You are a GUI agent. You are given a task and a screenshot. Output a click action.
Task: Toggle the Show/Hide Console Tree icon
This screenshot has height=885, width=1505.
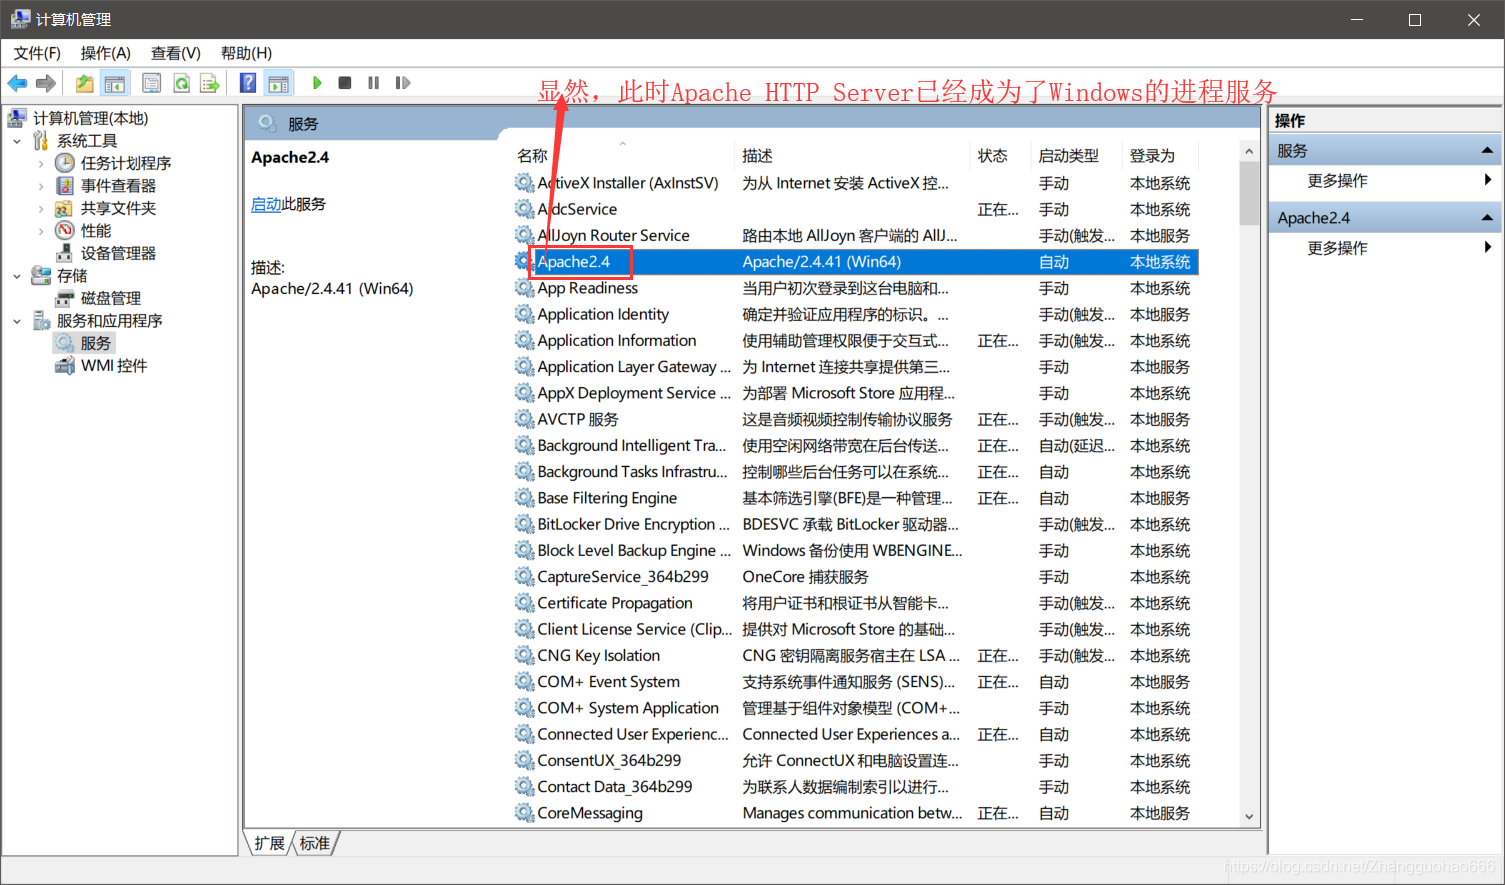pos(115,83)
